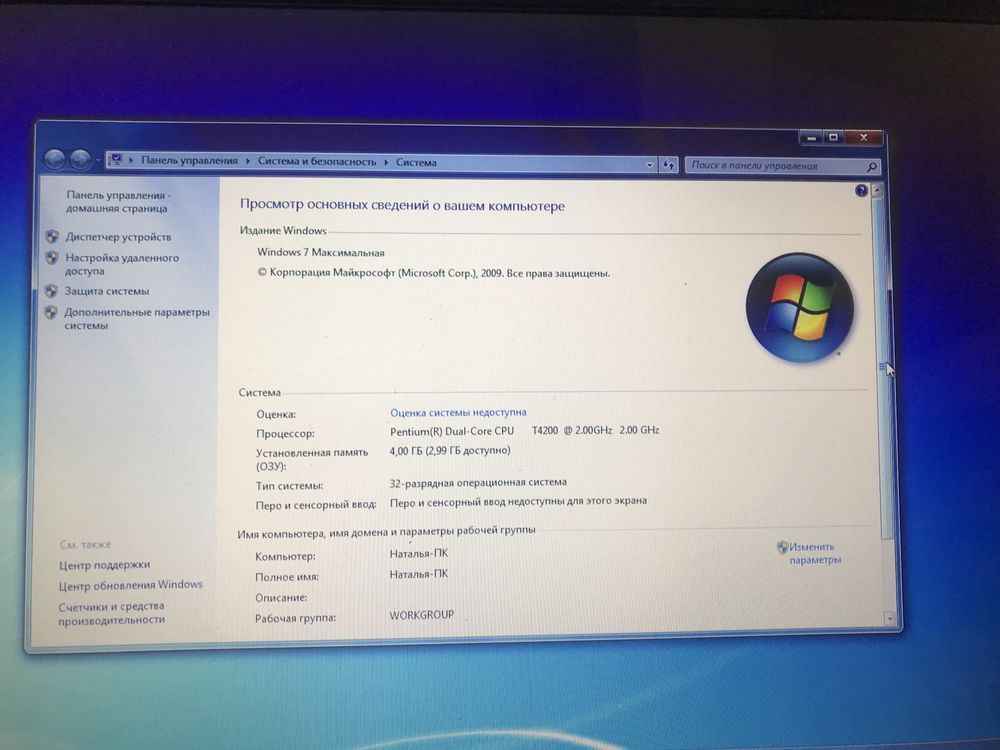Viewport: 1000px width, 750px height.
Task: Close the System window
Action: [x=864, y=137]
